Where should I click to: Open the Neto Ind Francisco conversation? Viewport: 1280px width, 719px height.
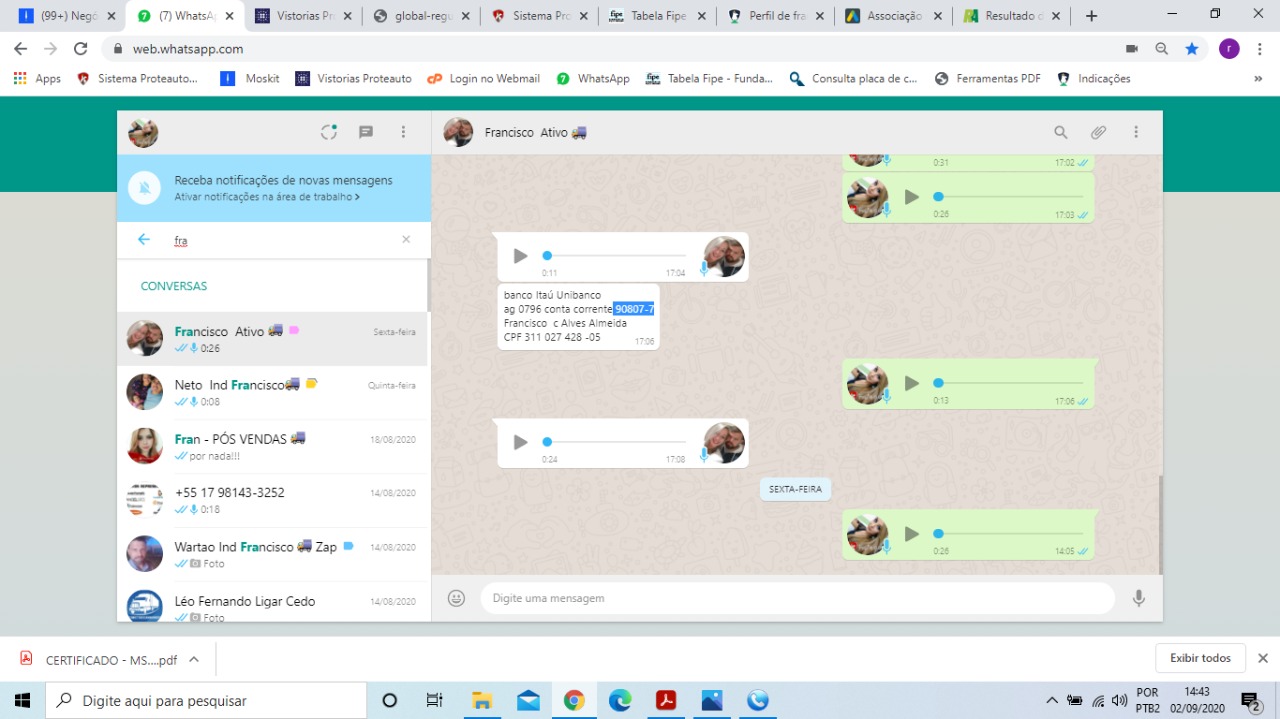coord(272,392)
